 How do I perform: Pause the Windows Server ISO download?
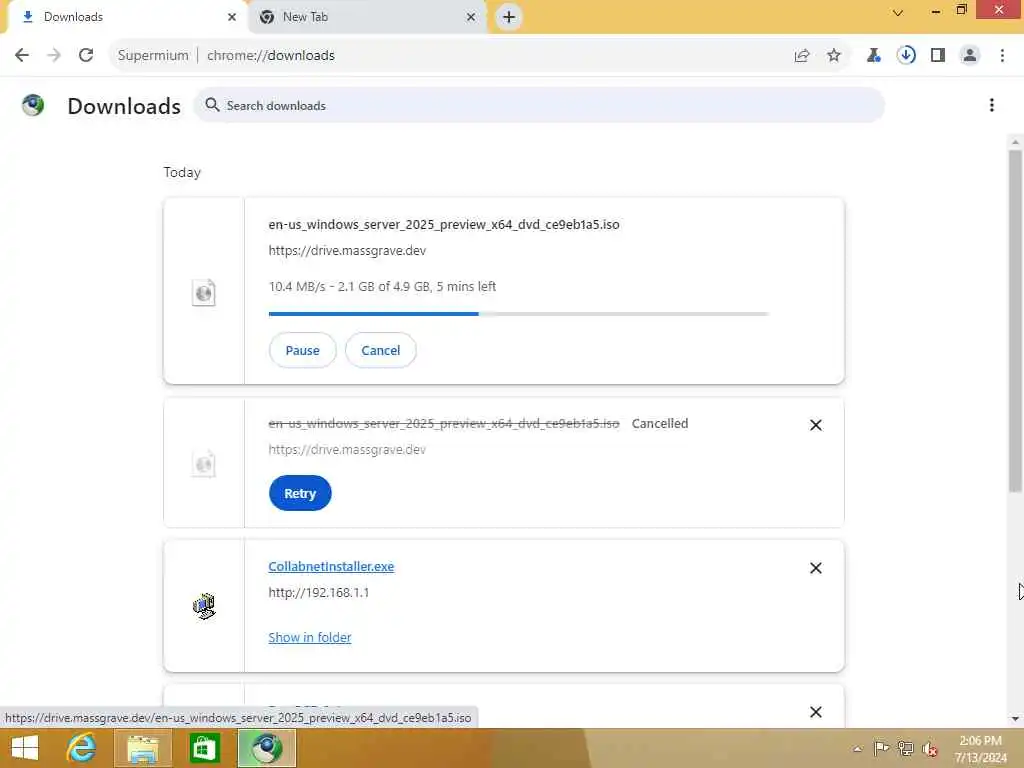tap(302, 350)
